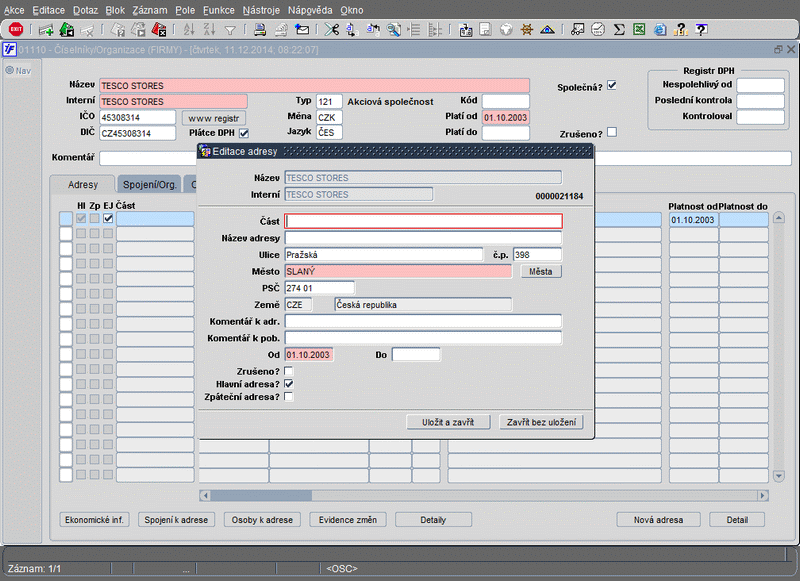Click the tree hierarchy view toolbar icon

(435, 30)
